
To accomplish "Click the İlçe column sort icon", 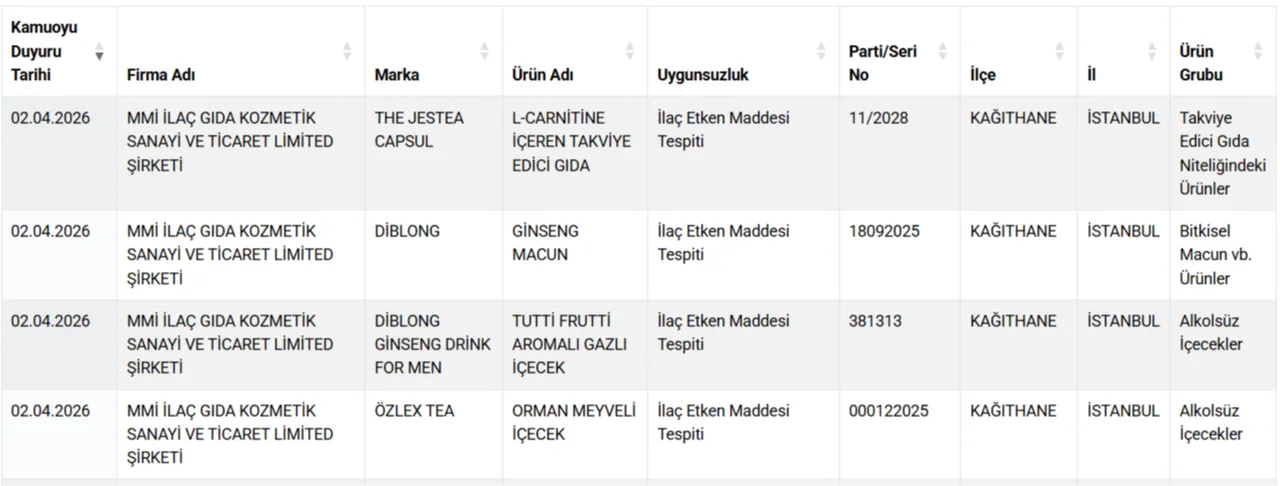I will 1059,51.
